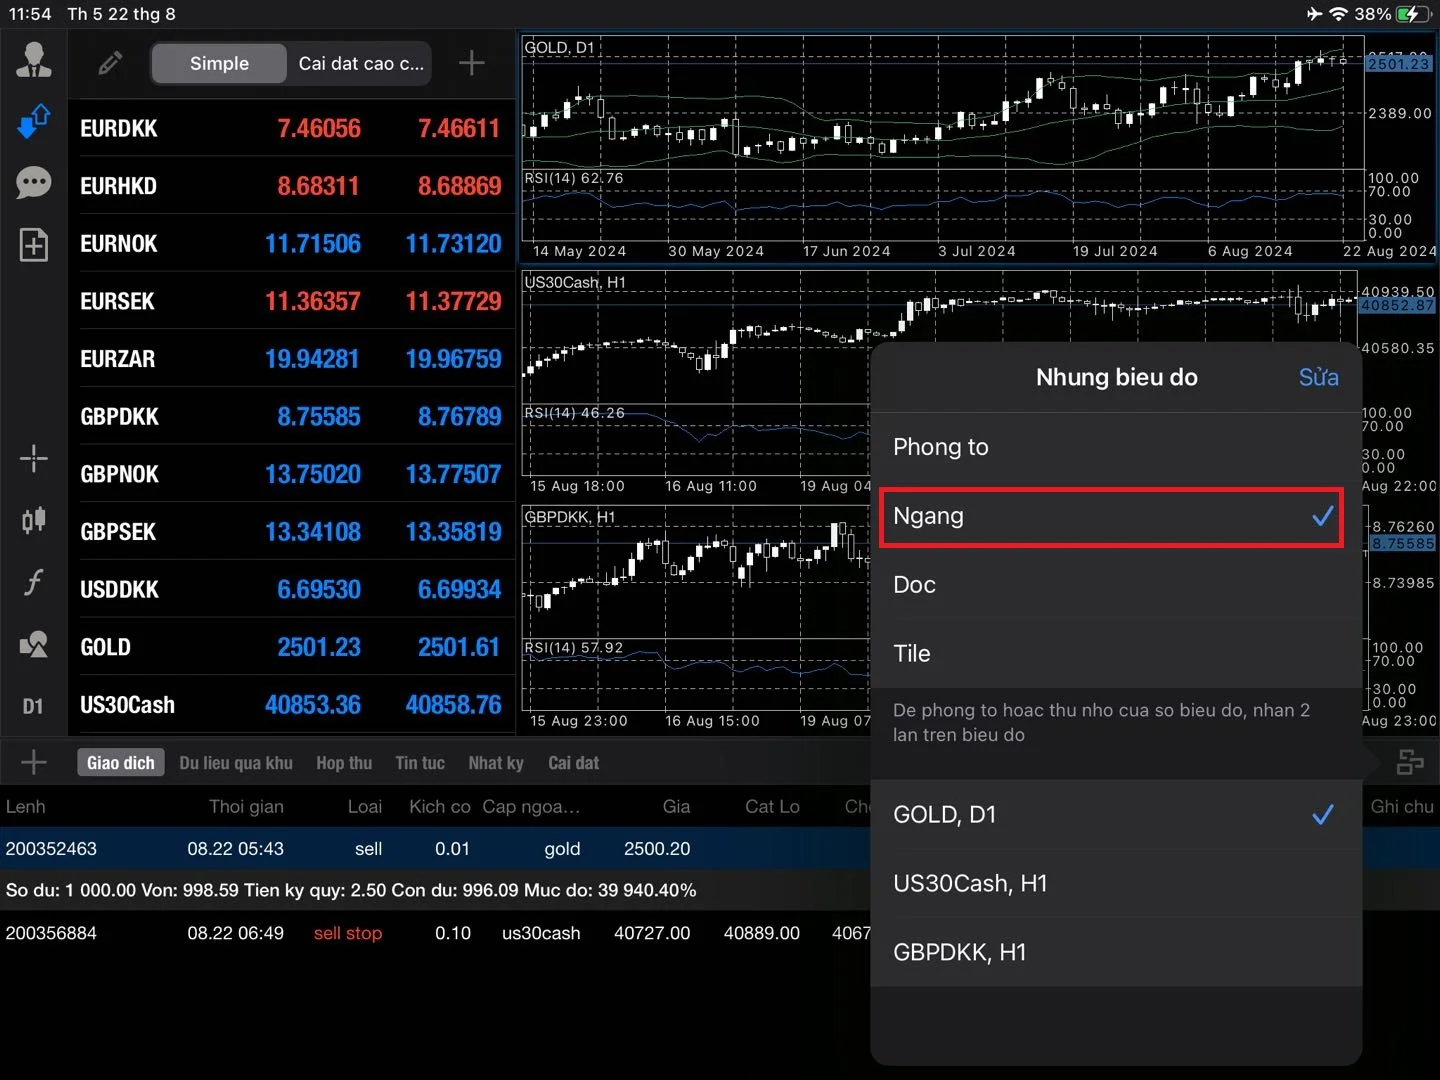1440x1080 pixels.
Task: Tap the trade arrows icon in sidebar
Action: (34, 121)
